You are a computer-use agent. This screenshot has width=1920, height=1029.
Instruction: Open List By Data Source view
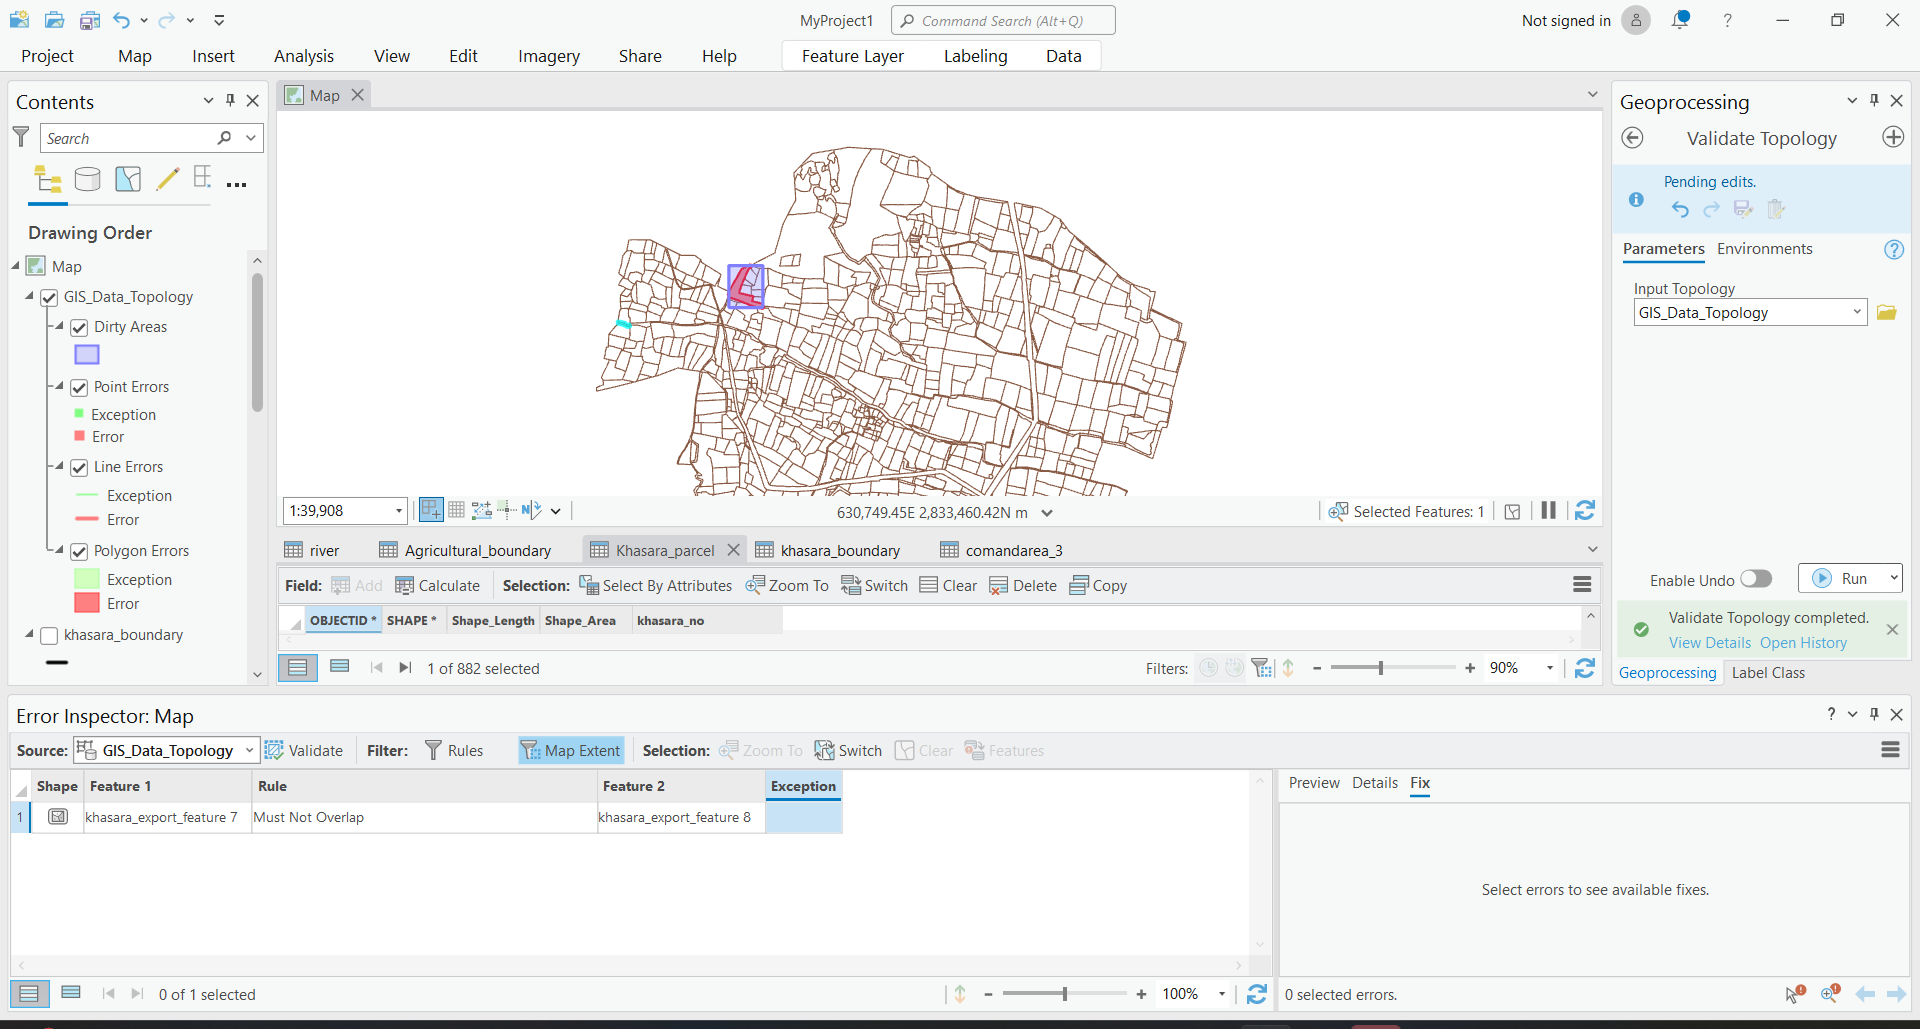click(88, 179)
